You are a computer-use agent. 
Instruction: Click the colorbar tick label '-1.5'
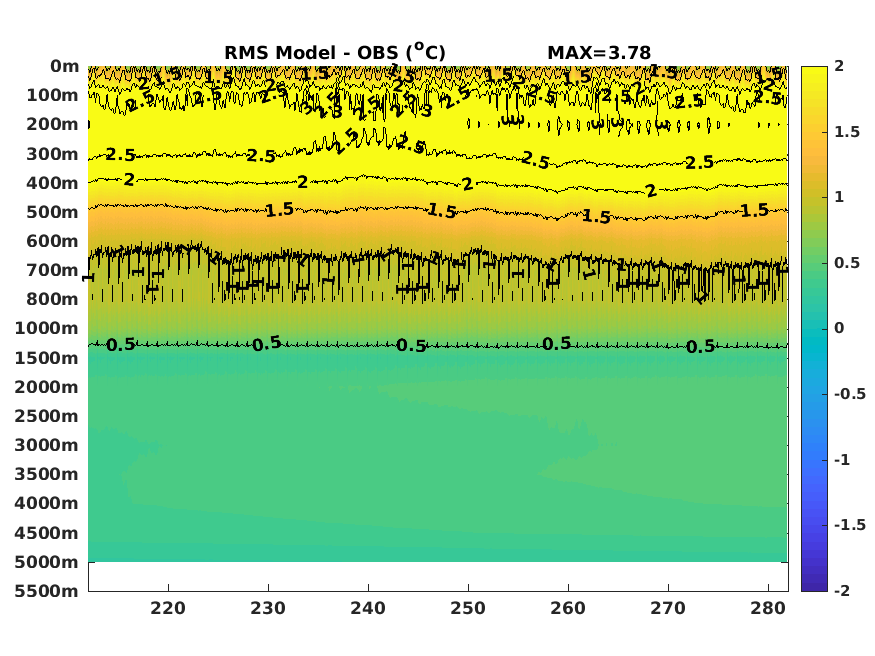click(850, 525)
